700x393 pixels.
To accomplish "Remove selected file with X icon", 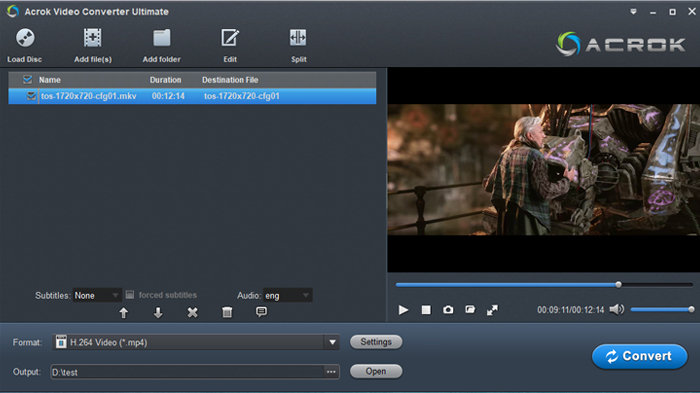I will pos(192,313).
